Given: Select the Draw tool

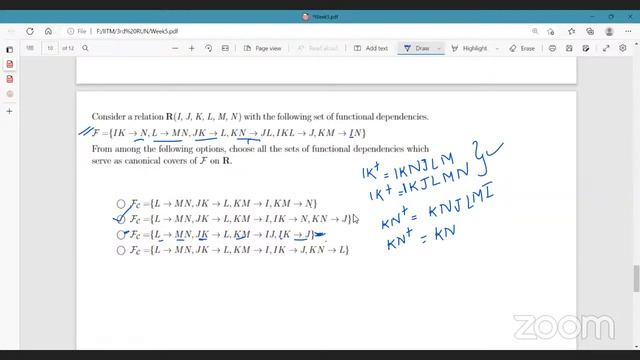Looking at the screenshot, I should coord(416,48).
